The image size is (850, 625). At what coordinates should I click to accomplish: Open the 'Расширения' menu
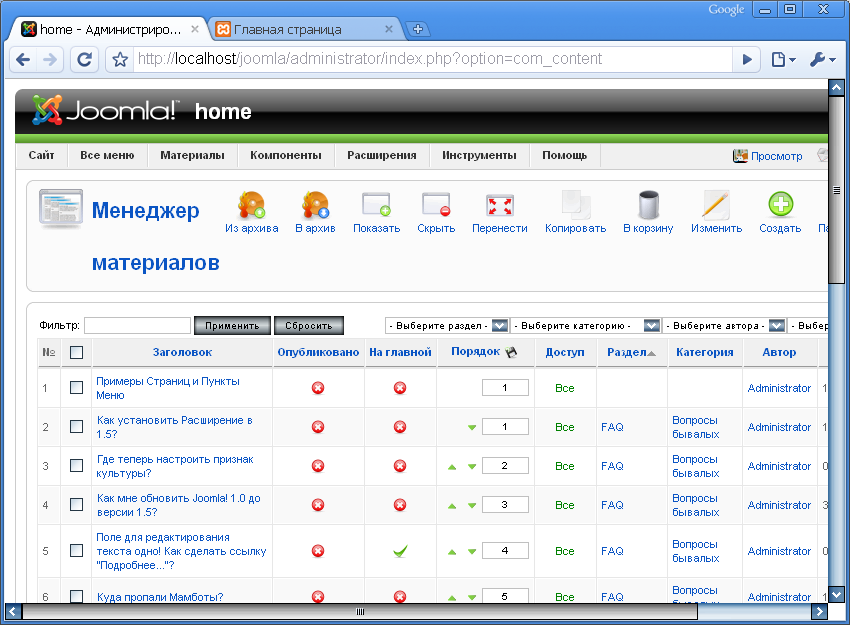coord(382,155)
